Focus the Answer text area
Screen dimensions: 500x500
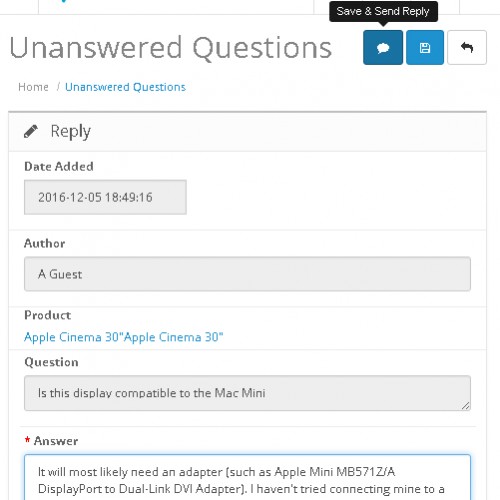coord(247,477)
